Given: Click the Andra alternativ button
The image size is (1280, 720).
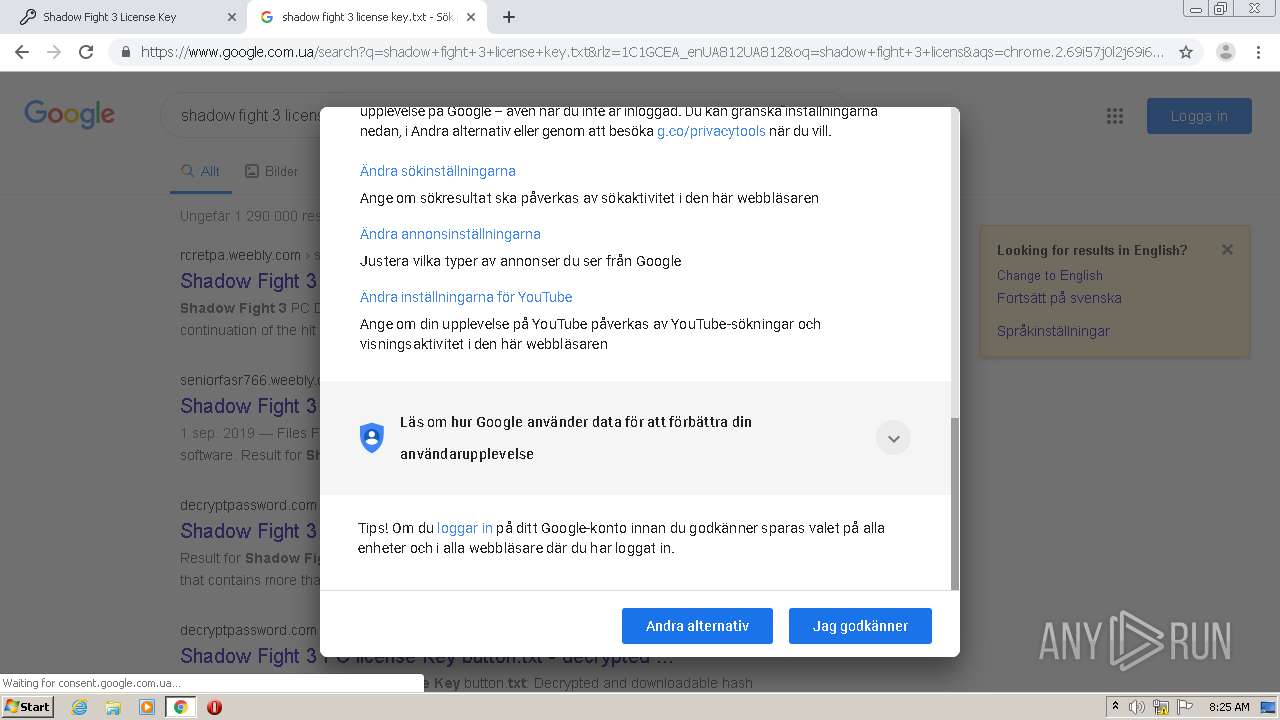Looking at the screenshot, I should point(697,626).
